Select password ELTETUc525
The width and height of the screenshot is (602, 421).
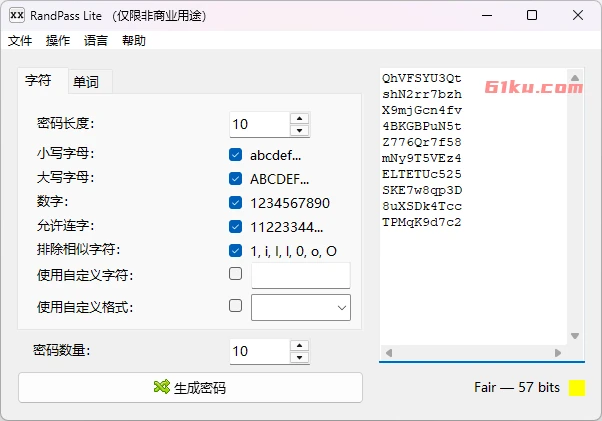422,174
